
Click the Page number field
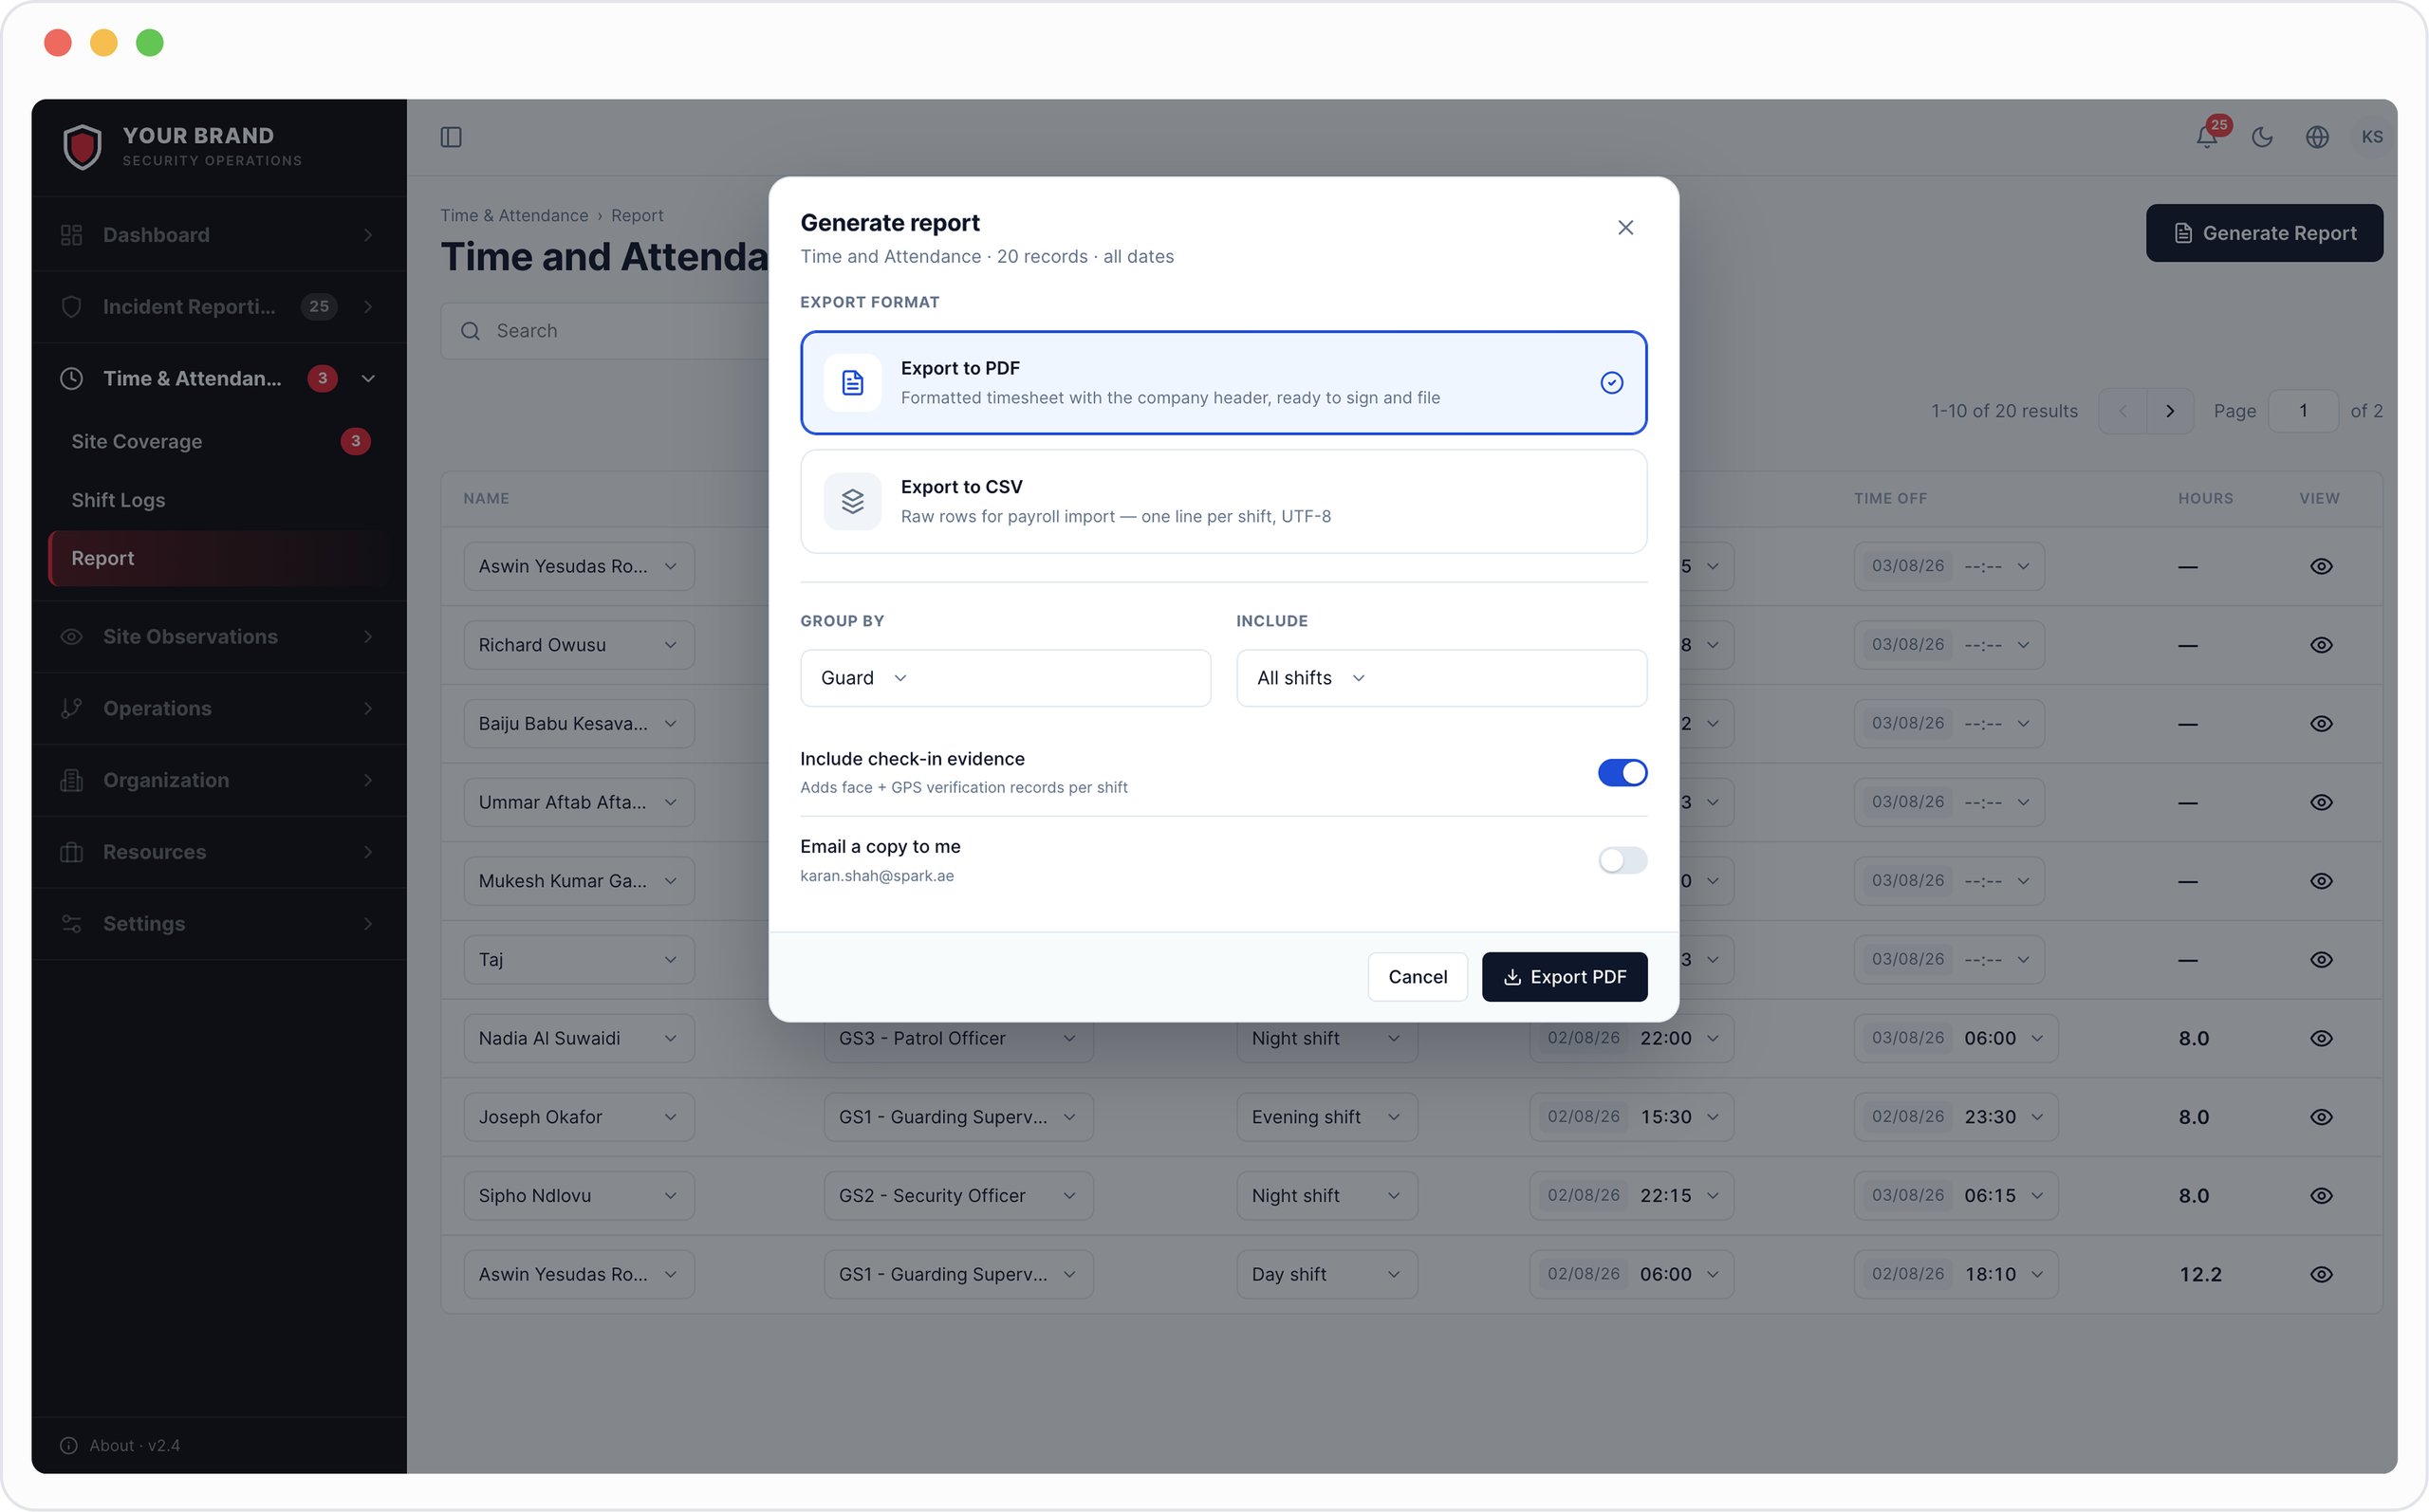coord(2303,411)
